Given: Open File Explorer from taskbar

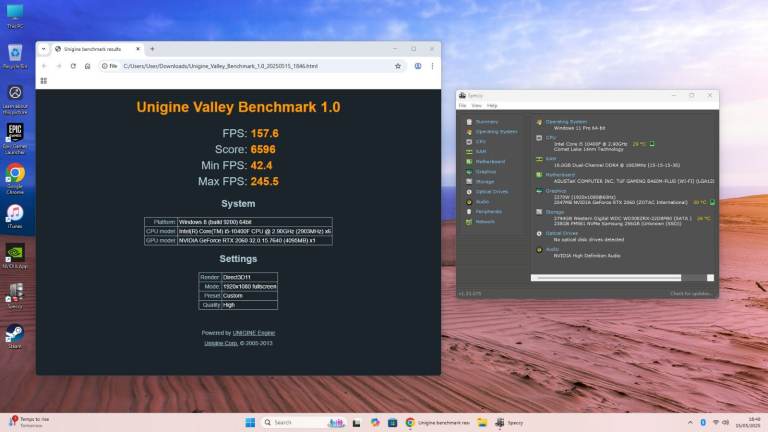Looking at the screenshot, I should (482, 423).
